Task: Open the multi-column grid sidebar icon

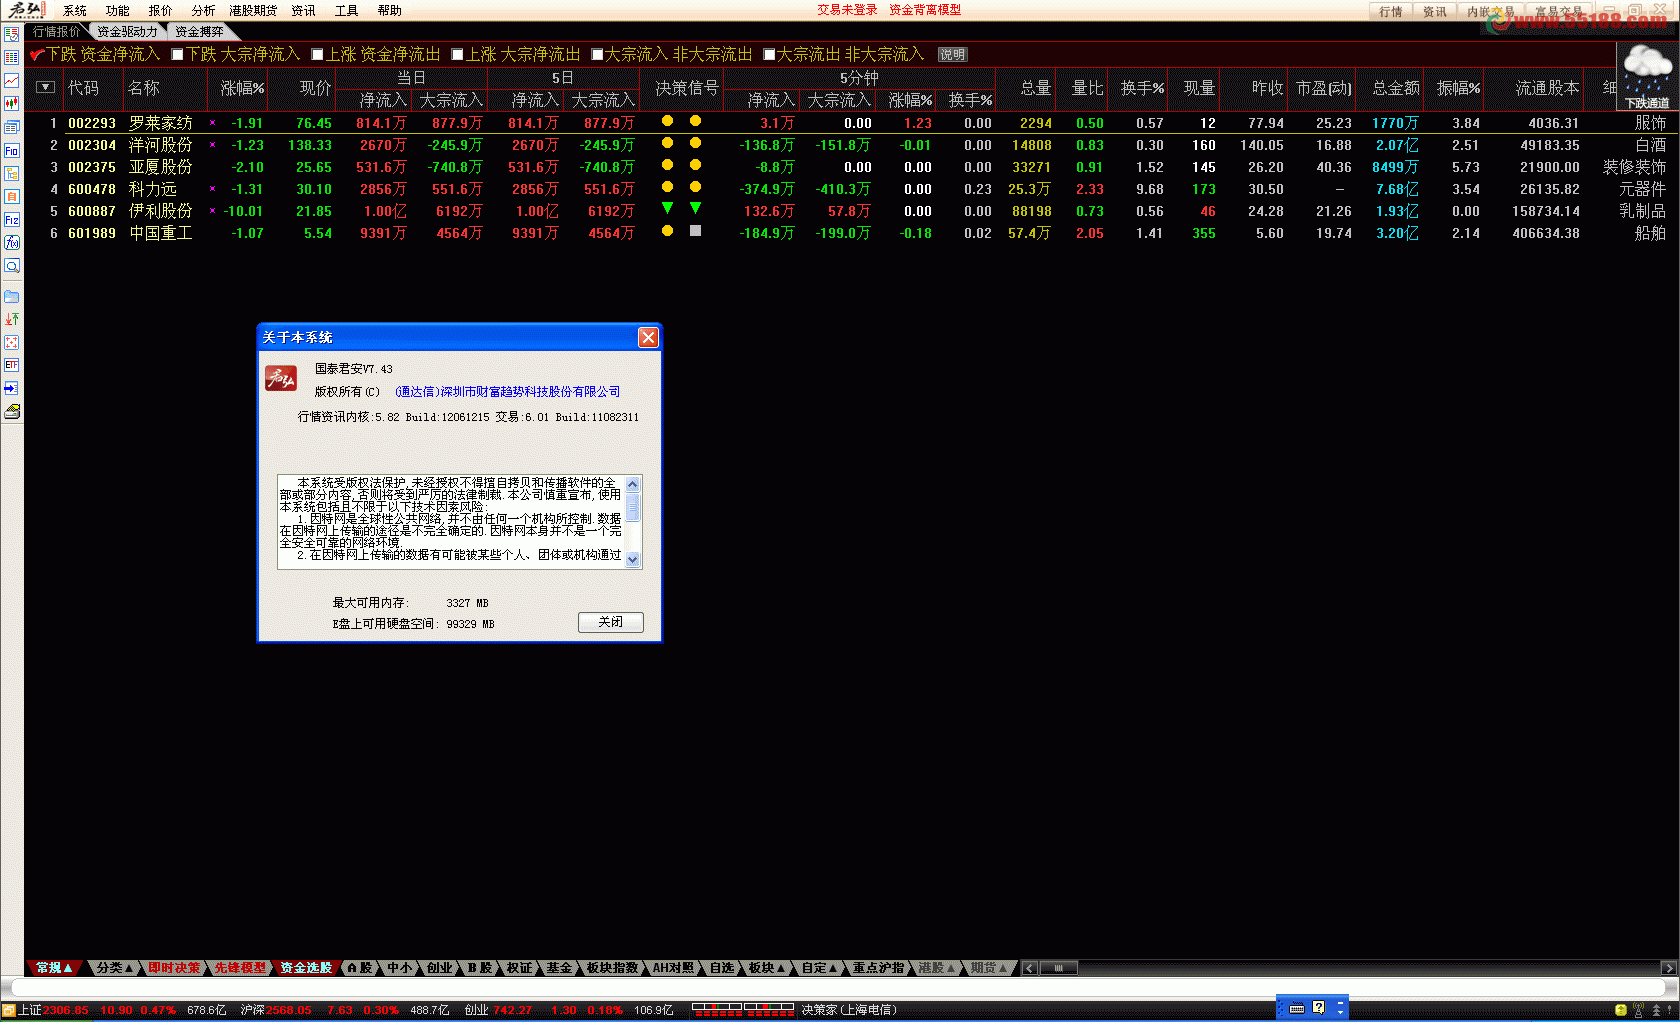Action: (x=12, y=57)
